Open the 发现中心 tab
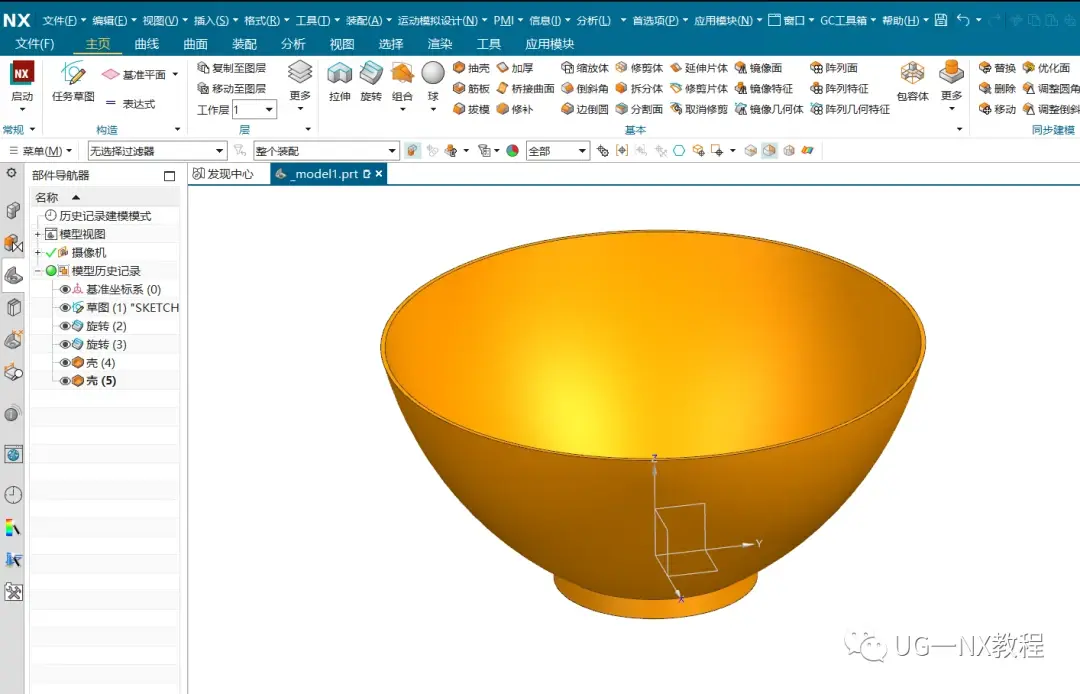This screenshot has width=1080, height=694. (223, 174)
